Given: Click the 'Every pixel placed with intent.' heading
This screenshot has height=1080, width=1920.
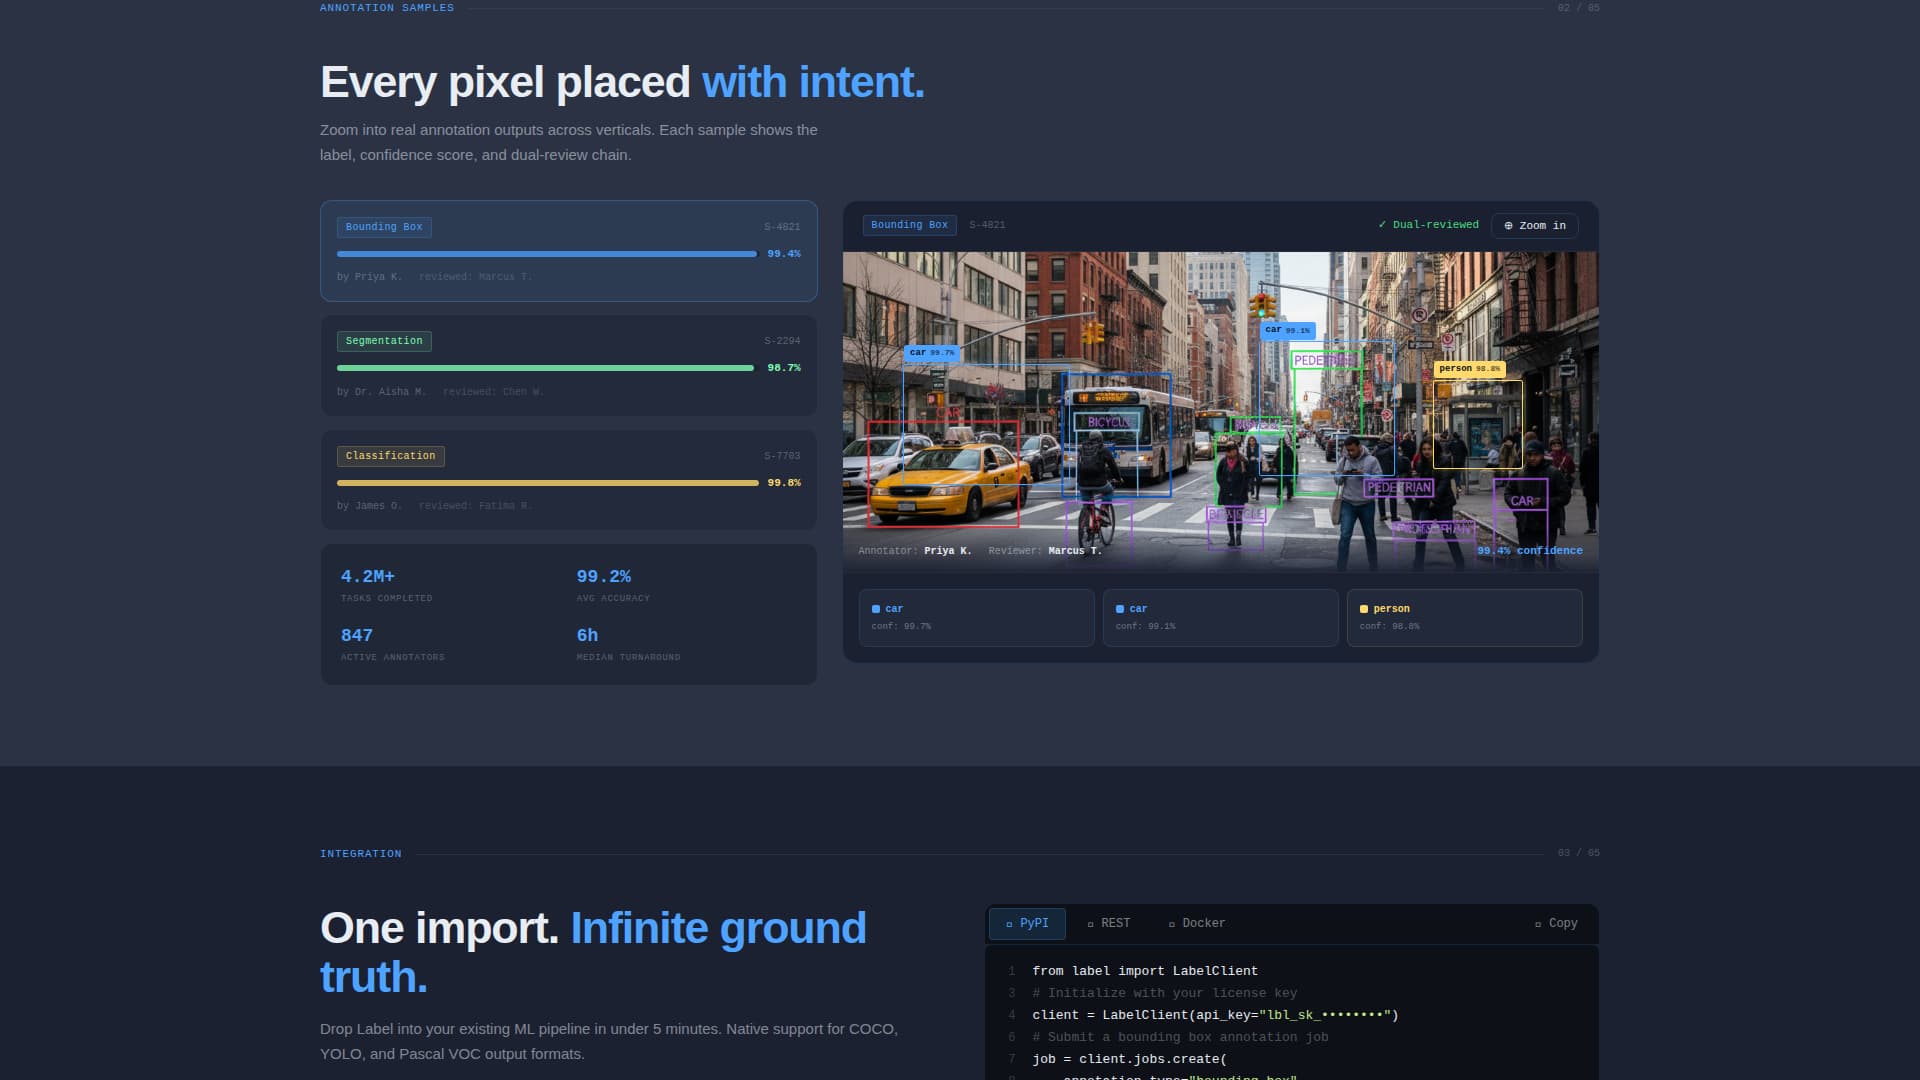Looking at the screenshot, I should click(622, 82).
